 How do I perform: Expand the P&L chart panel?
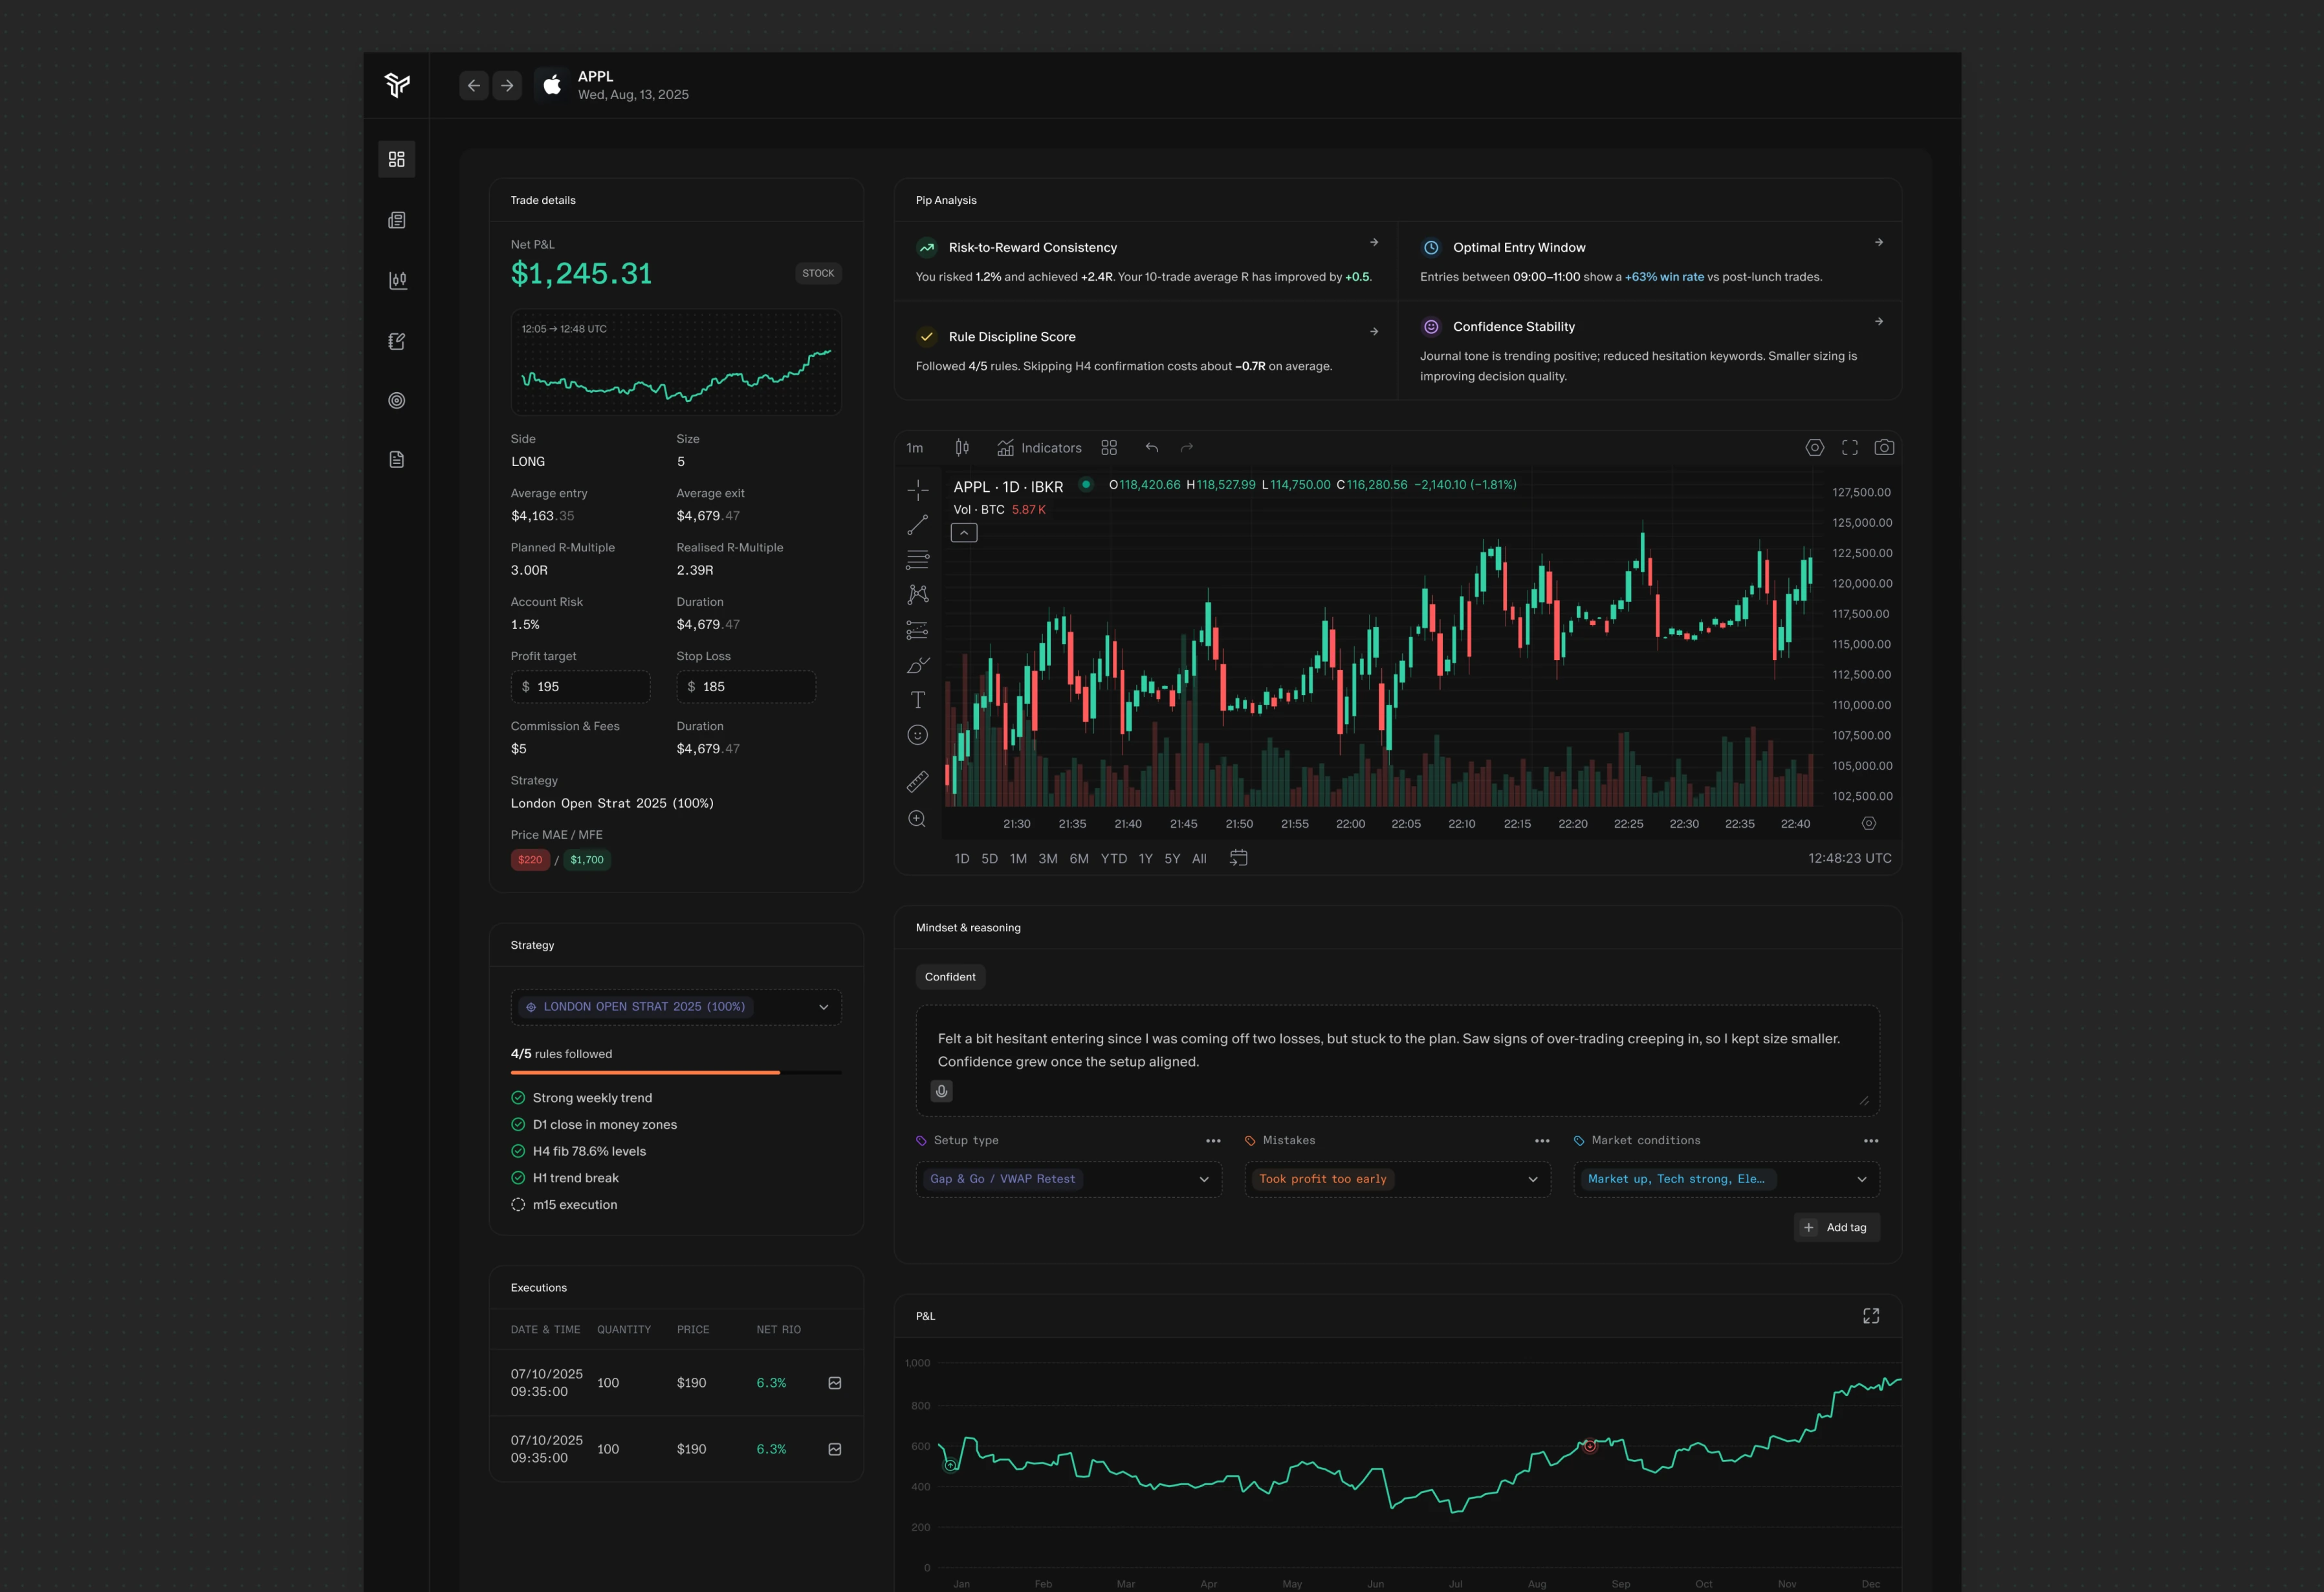[x=1871, y=1316]
